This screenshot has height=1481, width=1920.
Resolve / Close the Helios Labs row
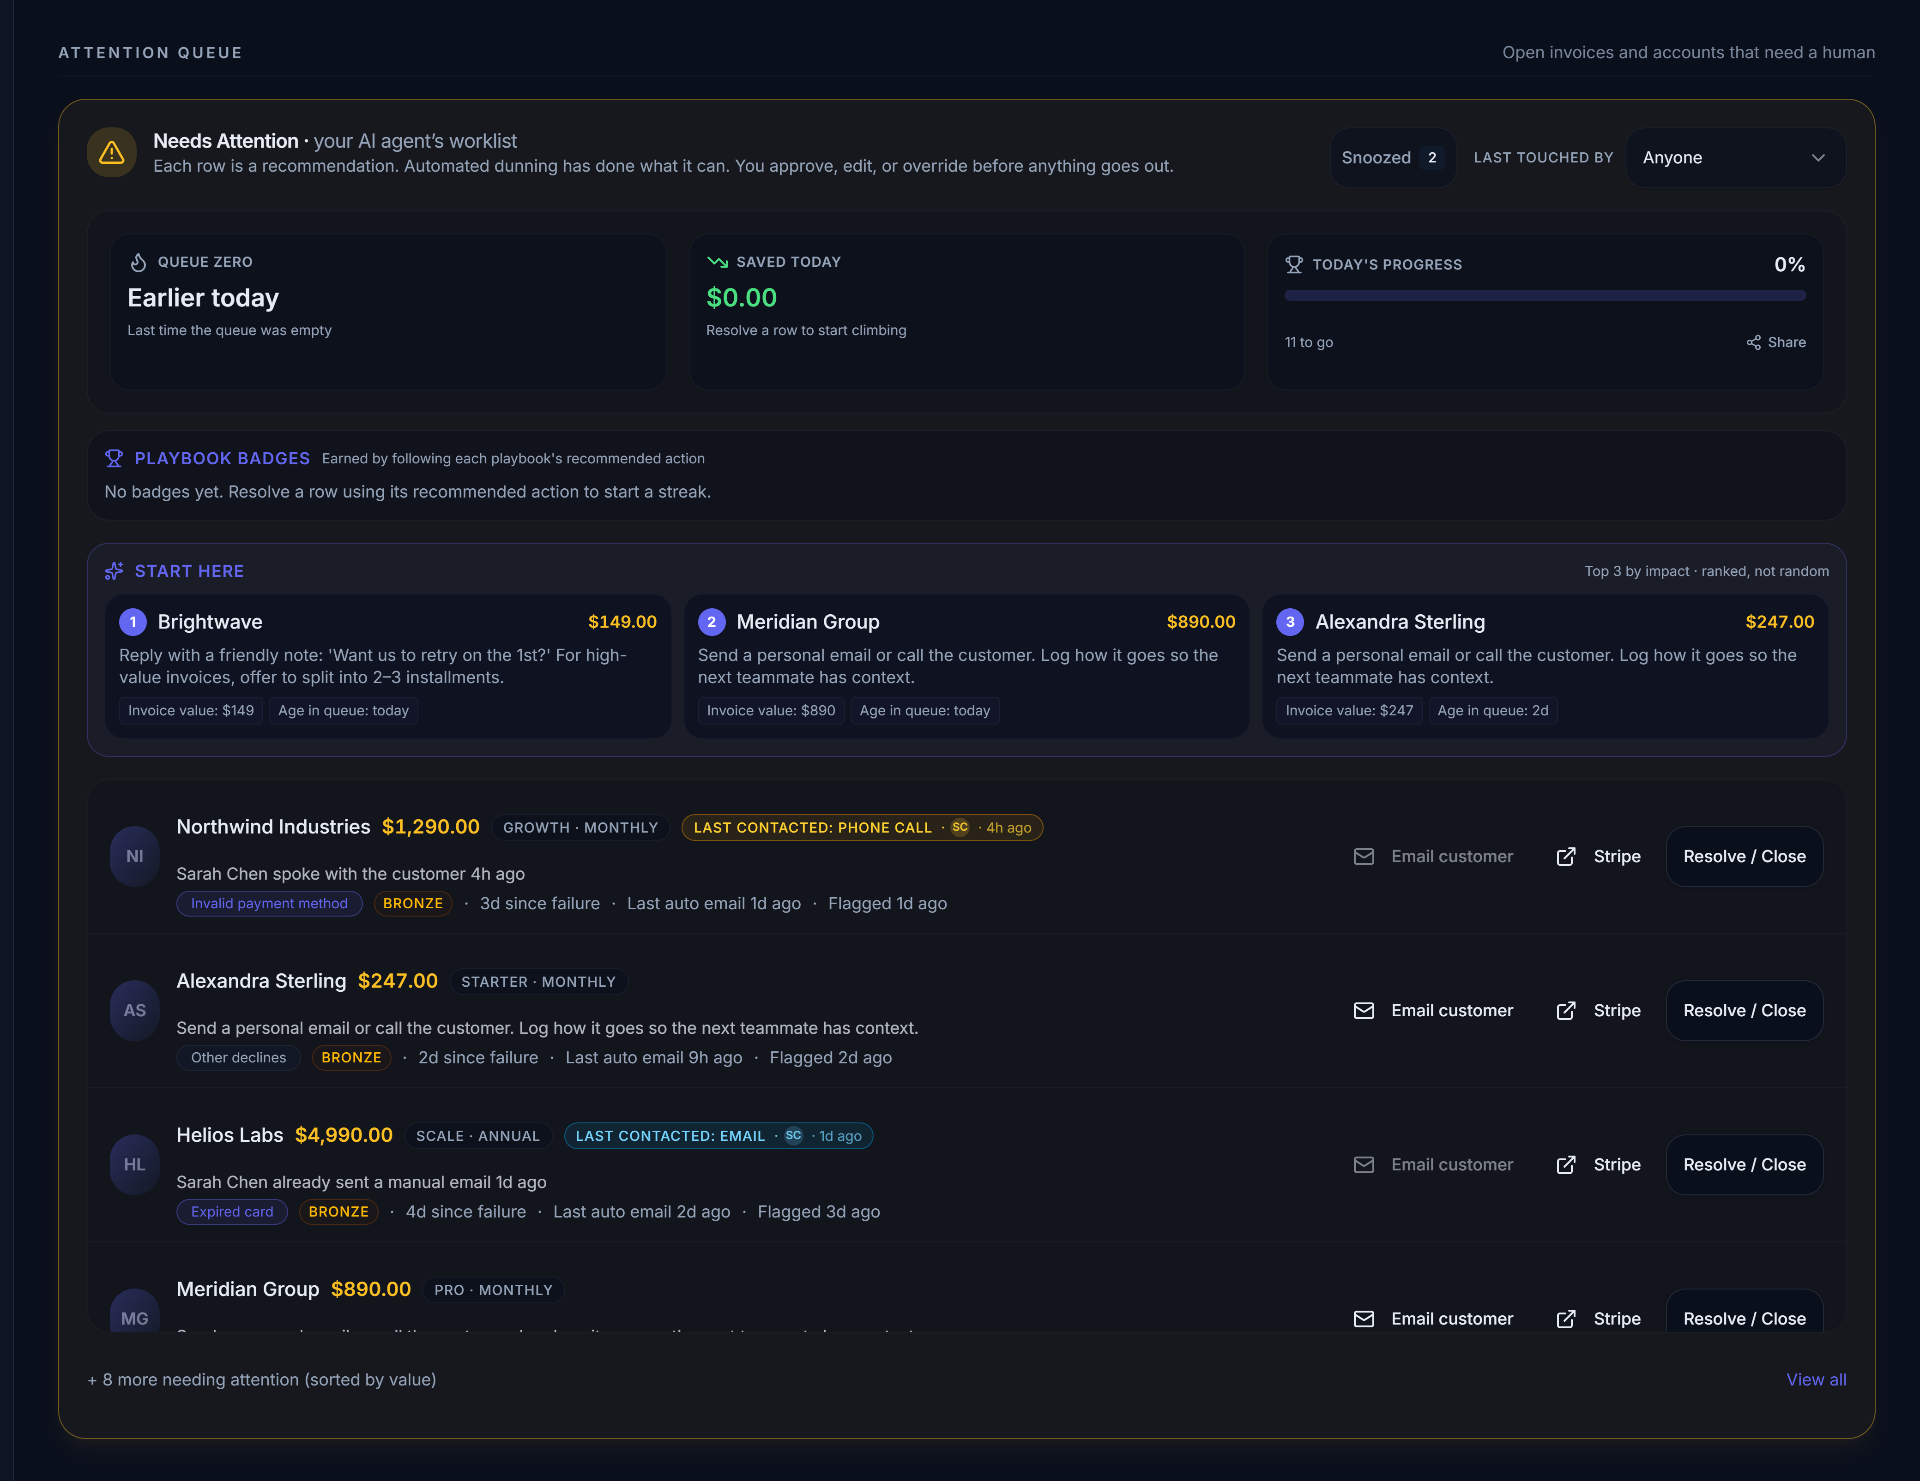(x=1744, y=1164)
